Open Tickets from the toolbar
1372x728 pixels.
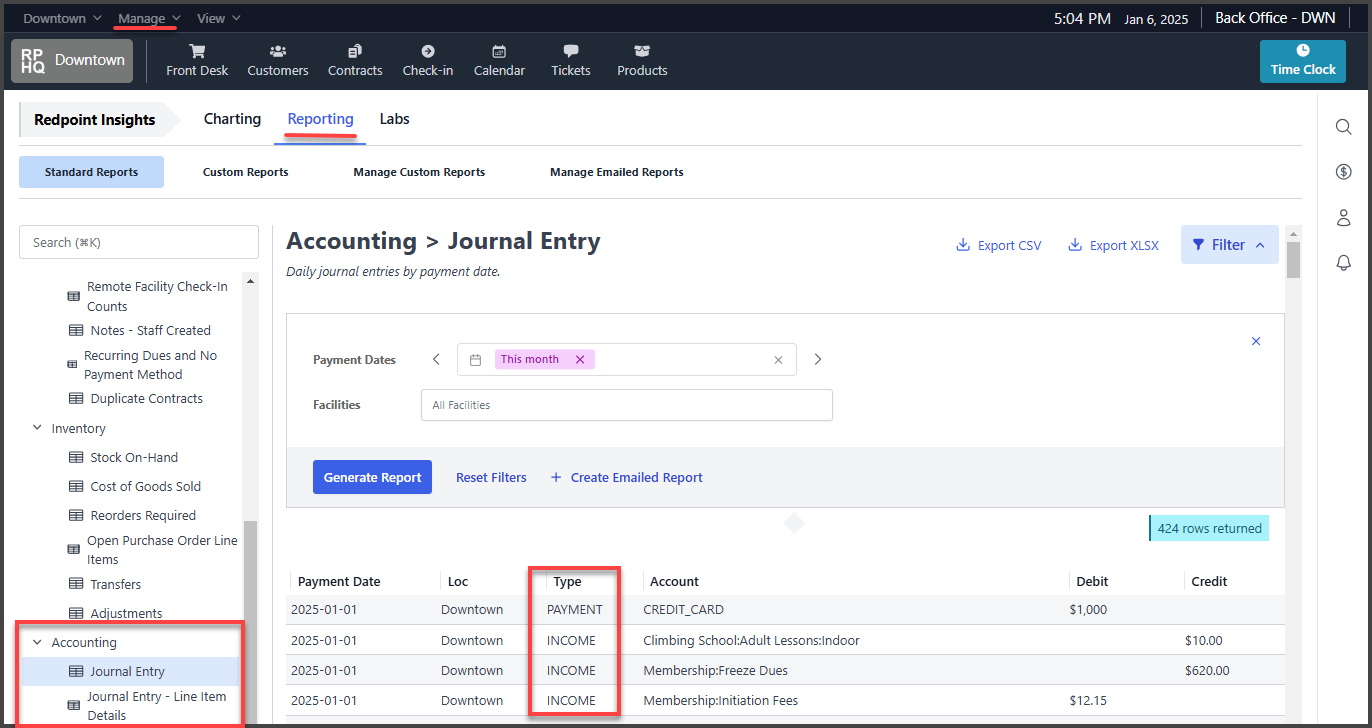click(571, 60)
